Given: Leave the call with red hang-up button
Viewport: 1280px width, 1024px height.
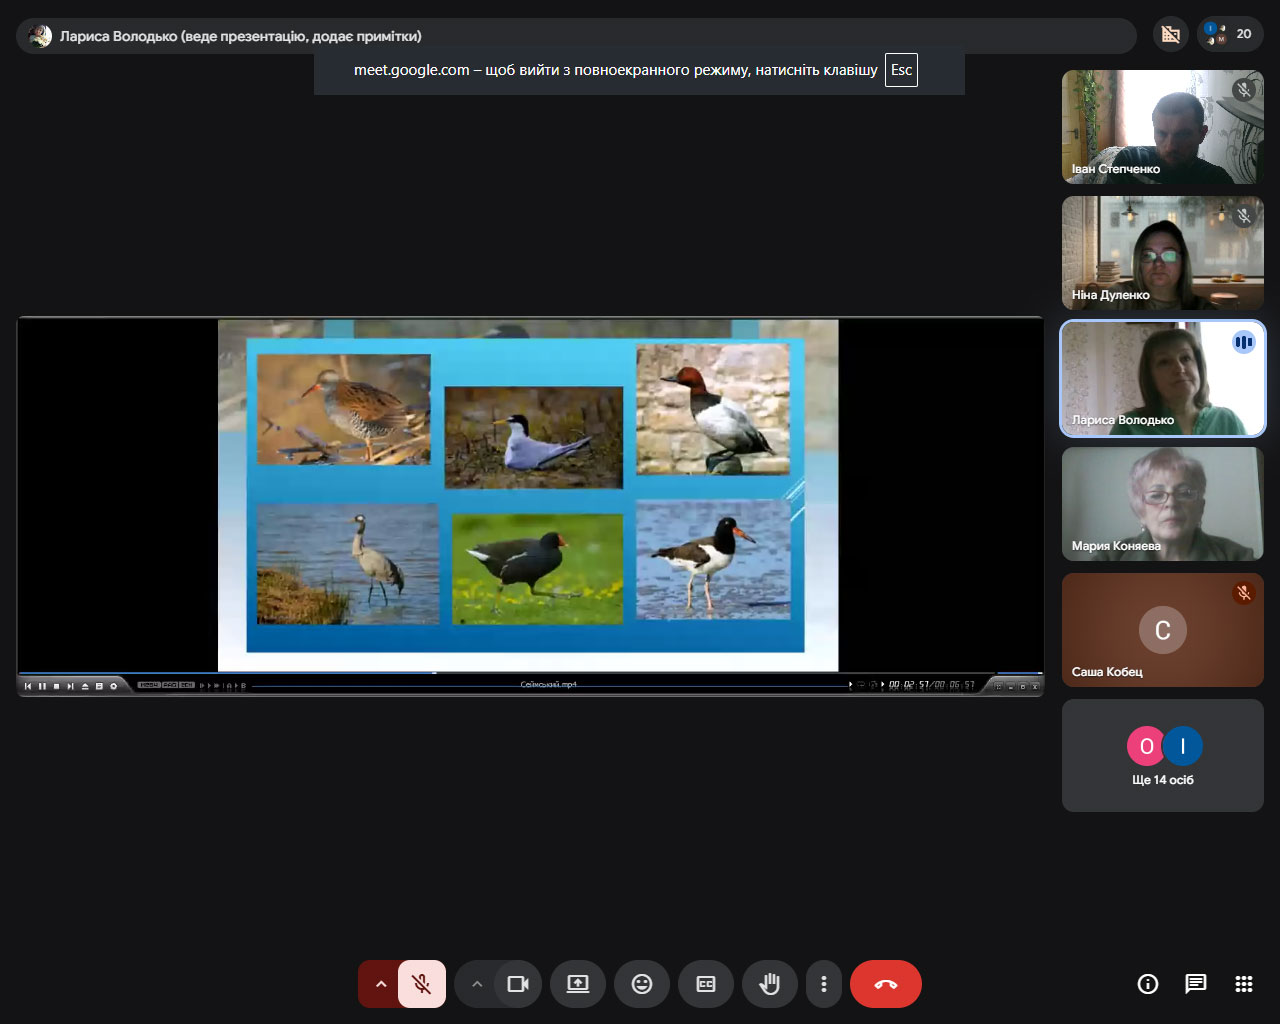Looking at the screenshot, I should [x=885, y=984].
